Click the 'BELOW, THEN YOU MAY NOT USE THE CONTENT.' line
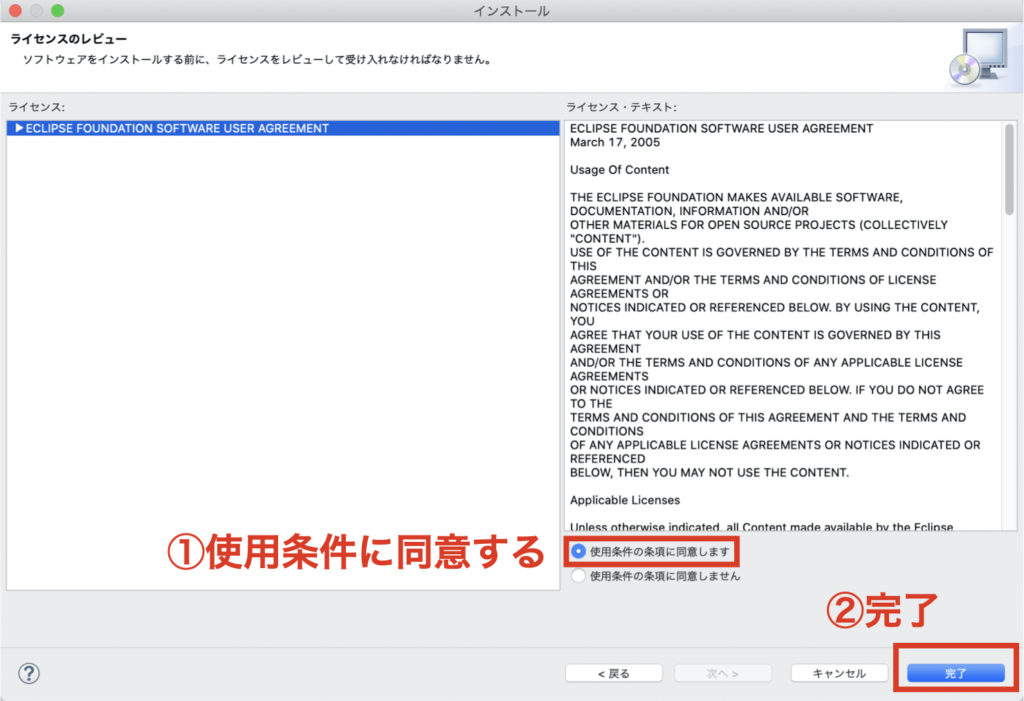Viewport: 1024px width, 701px height. point(709,472)
